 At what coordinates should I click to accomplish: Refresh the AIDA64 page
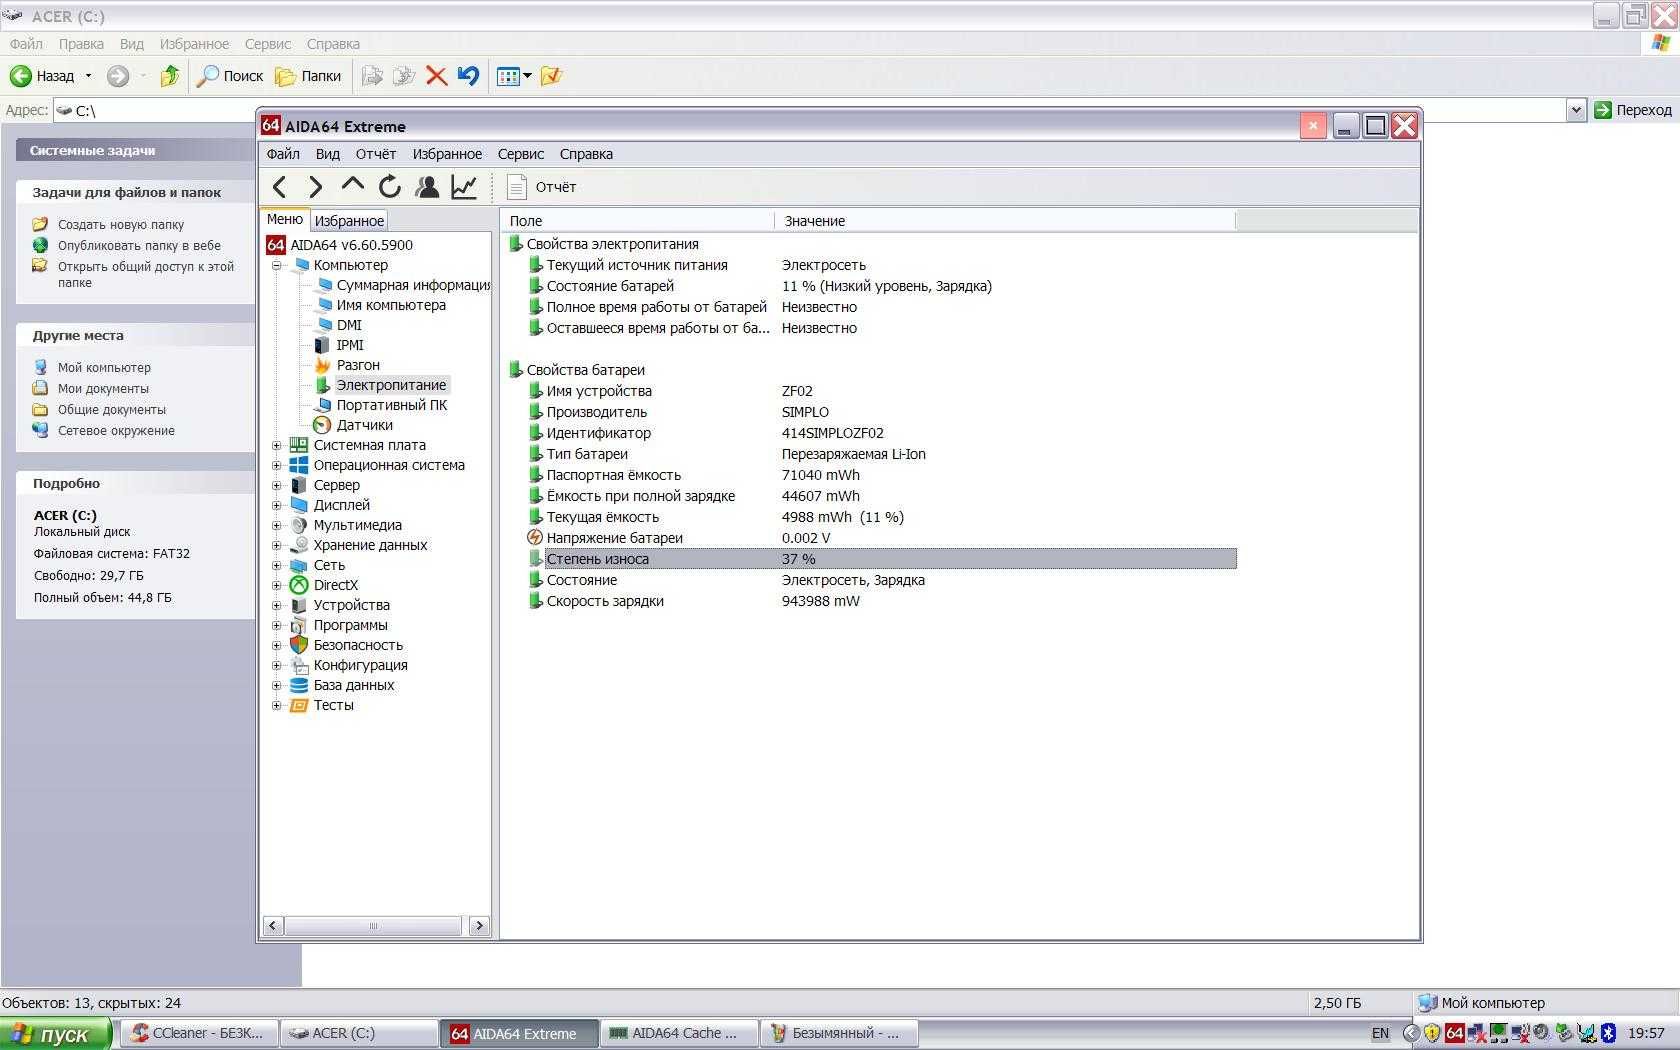pyautogui.click(x=389, y=187)
